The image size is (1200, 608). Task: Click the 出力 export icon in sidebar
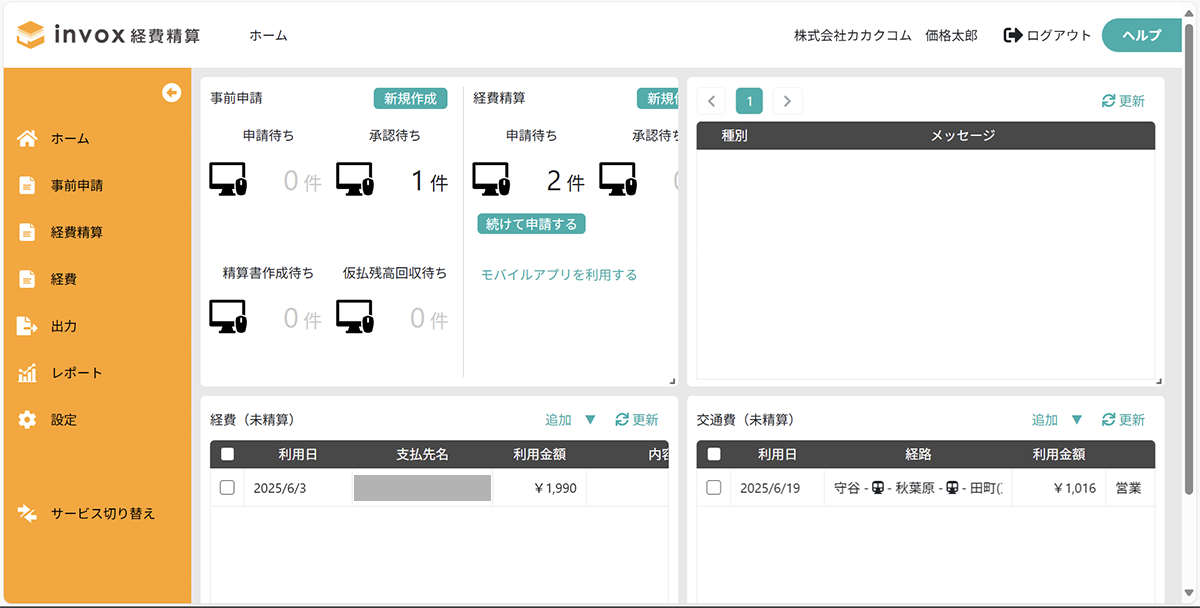27,326
